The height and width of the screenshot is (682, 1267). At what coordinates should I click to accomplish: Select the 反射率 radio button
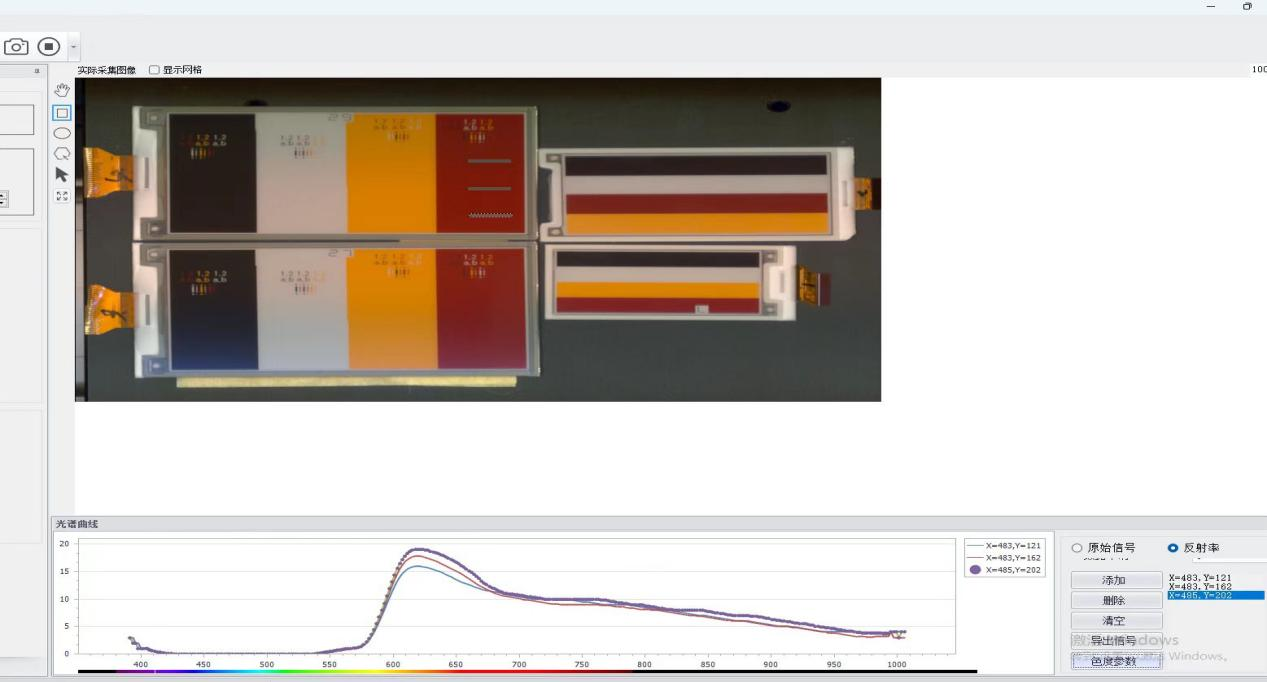1173,548
